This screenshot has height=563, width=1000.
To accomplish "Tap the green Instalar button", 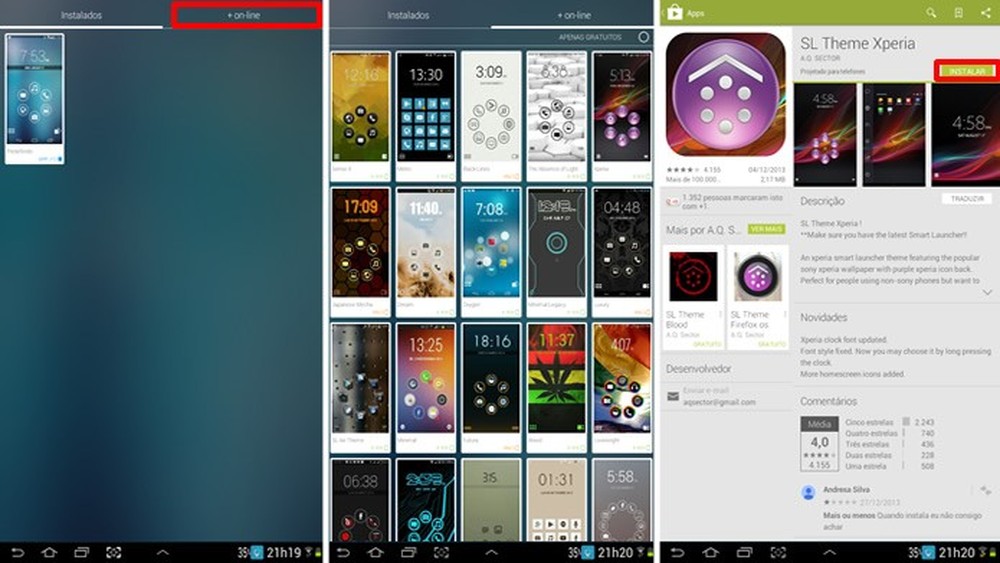I will (x=967, y=71).
